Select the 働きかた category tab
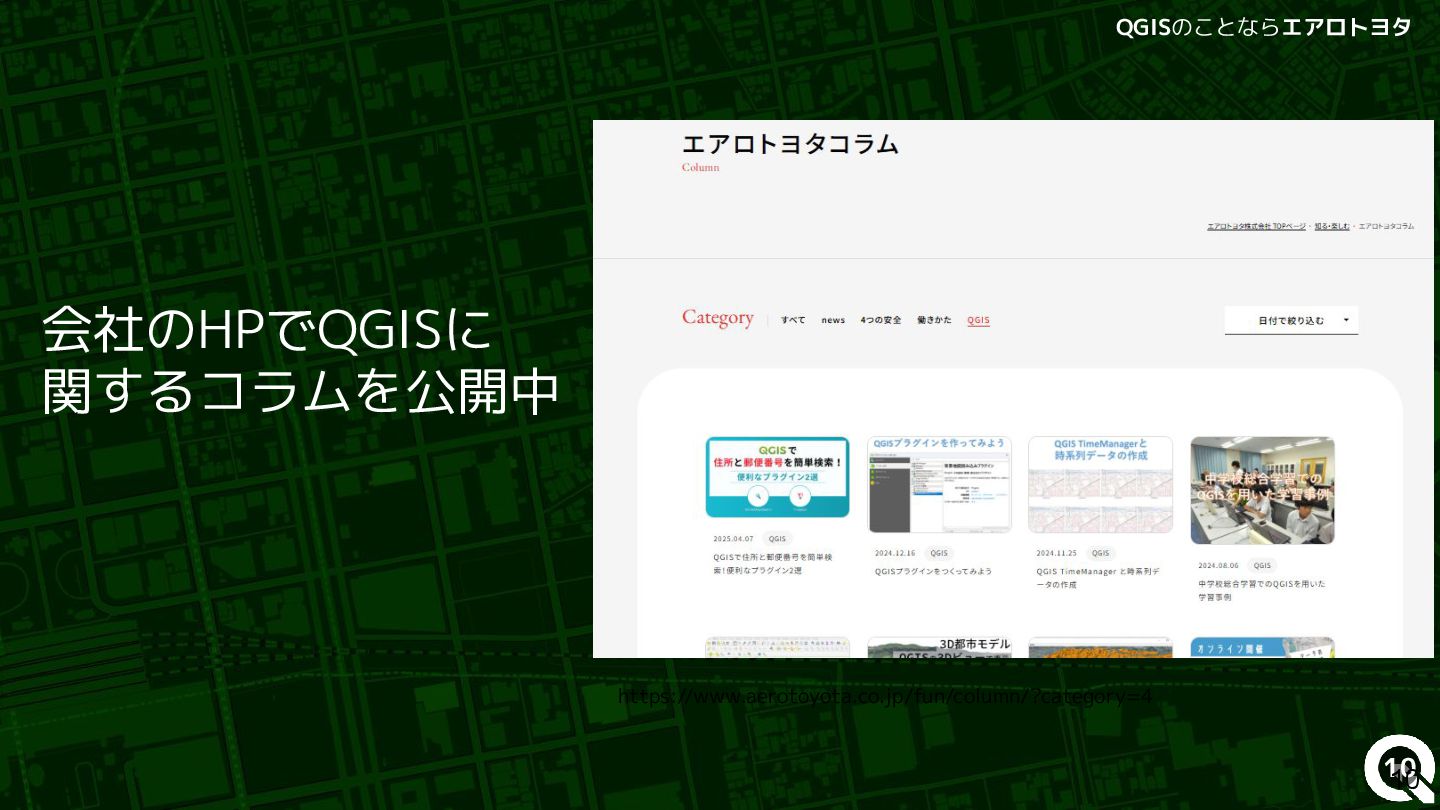1440x810 pixels. 934,320
